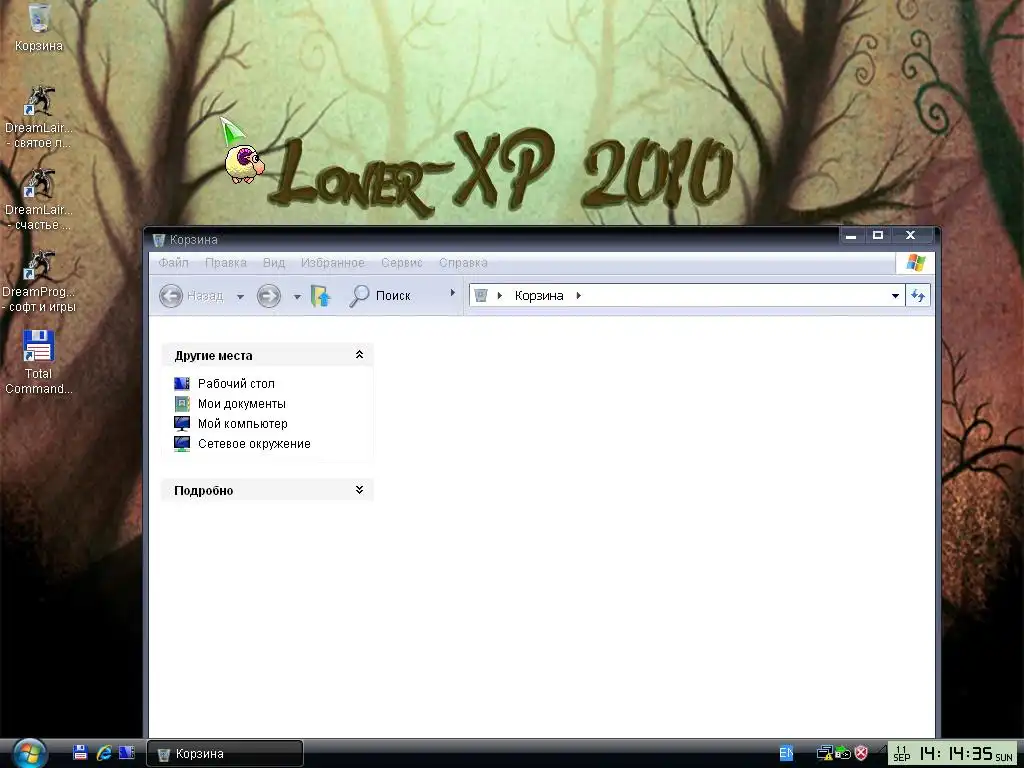Launch Internet Explorer from quick launch

(104, 752)
